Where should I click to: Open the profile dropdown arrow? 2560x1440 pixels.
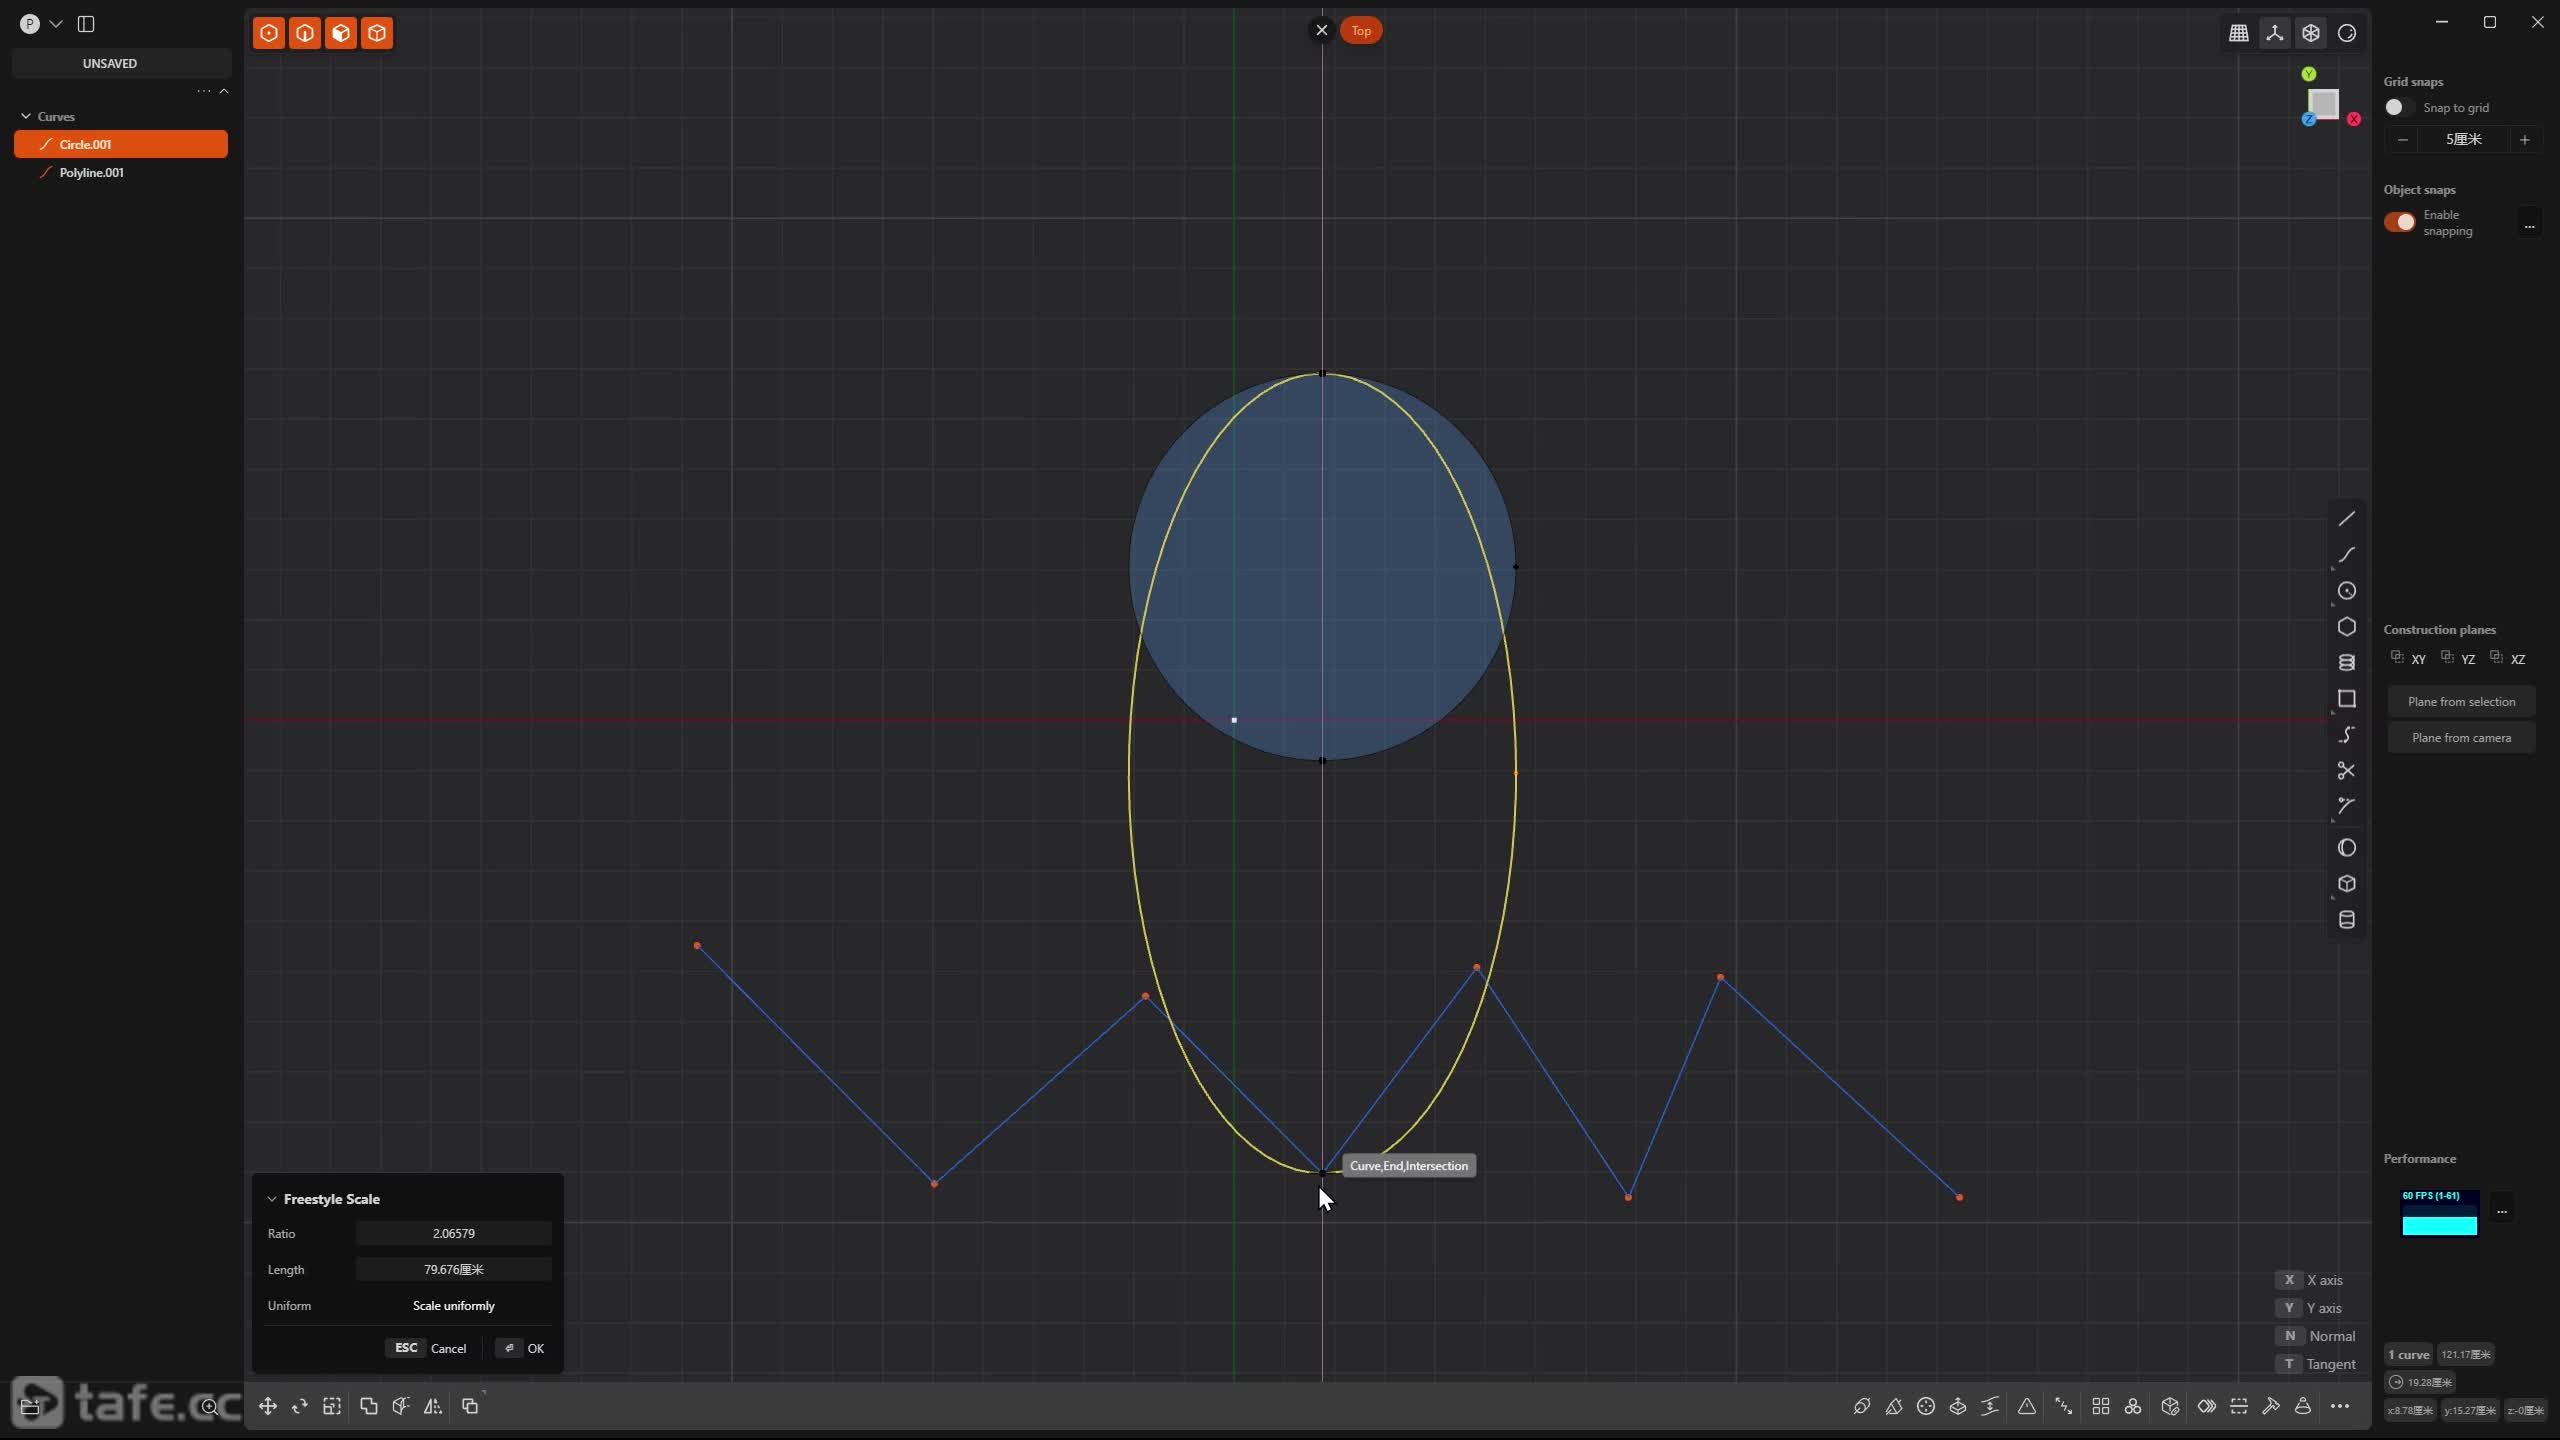tap(56, 24)
